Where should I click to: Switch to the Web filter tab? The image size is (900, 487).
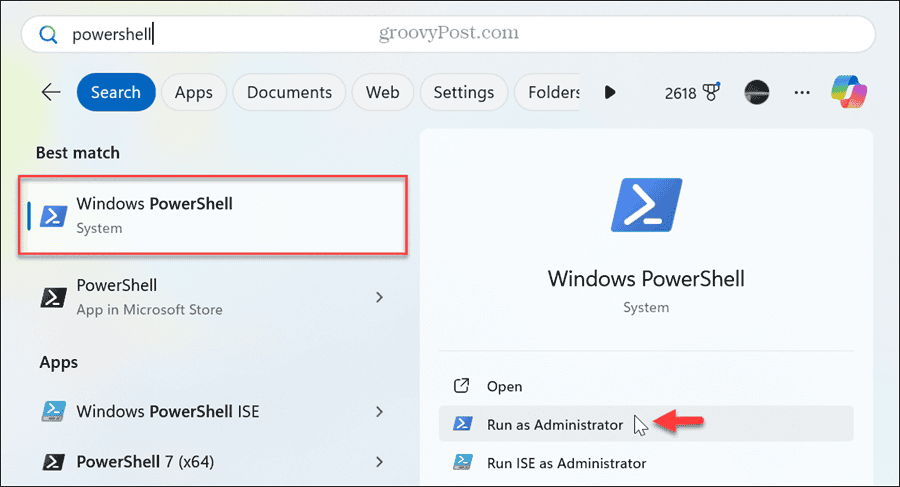tap(382, 92)
